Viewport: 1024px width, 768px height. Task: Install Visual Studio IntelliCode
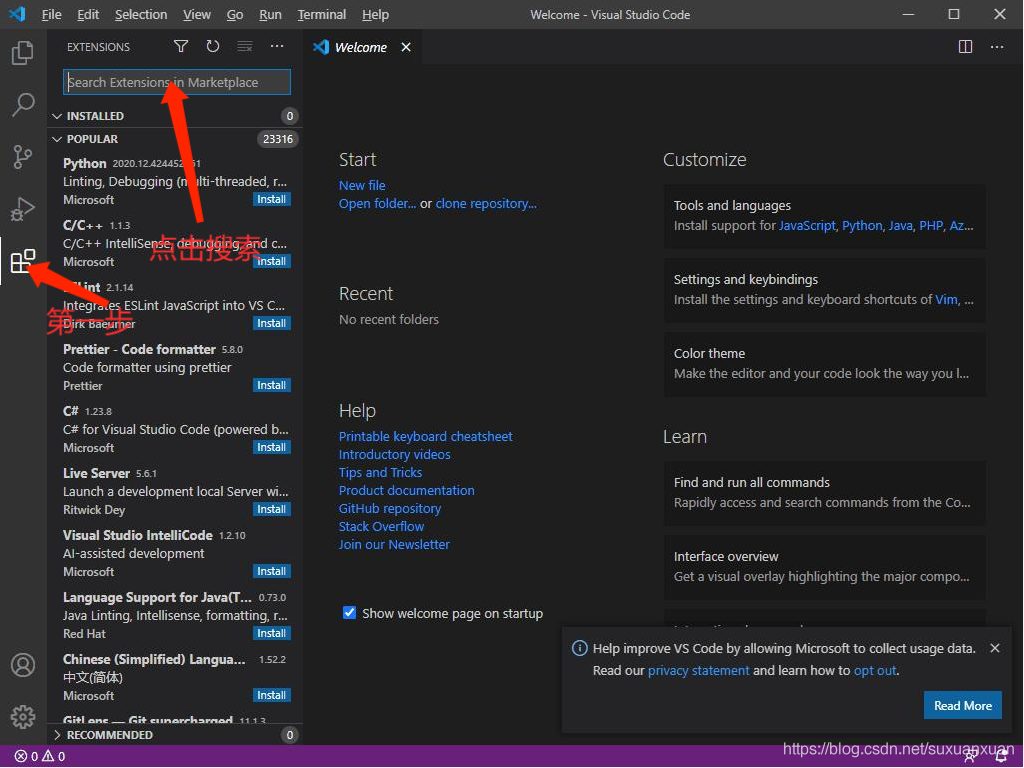271,571
